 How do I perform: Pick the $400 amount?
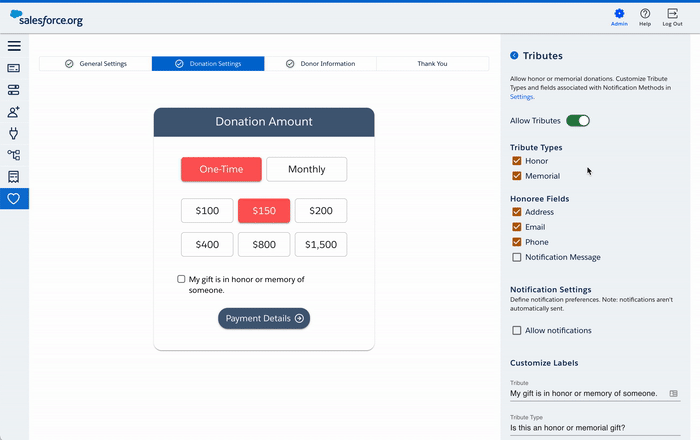(207, 245)
